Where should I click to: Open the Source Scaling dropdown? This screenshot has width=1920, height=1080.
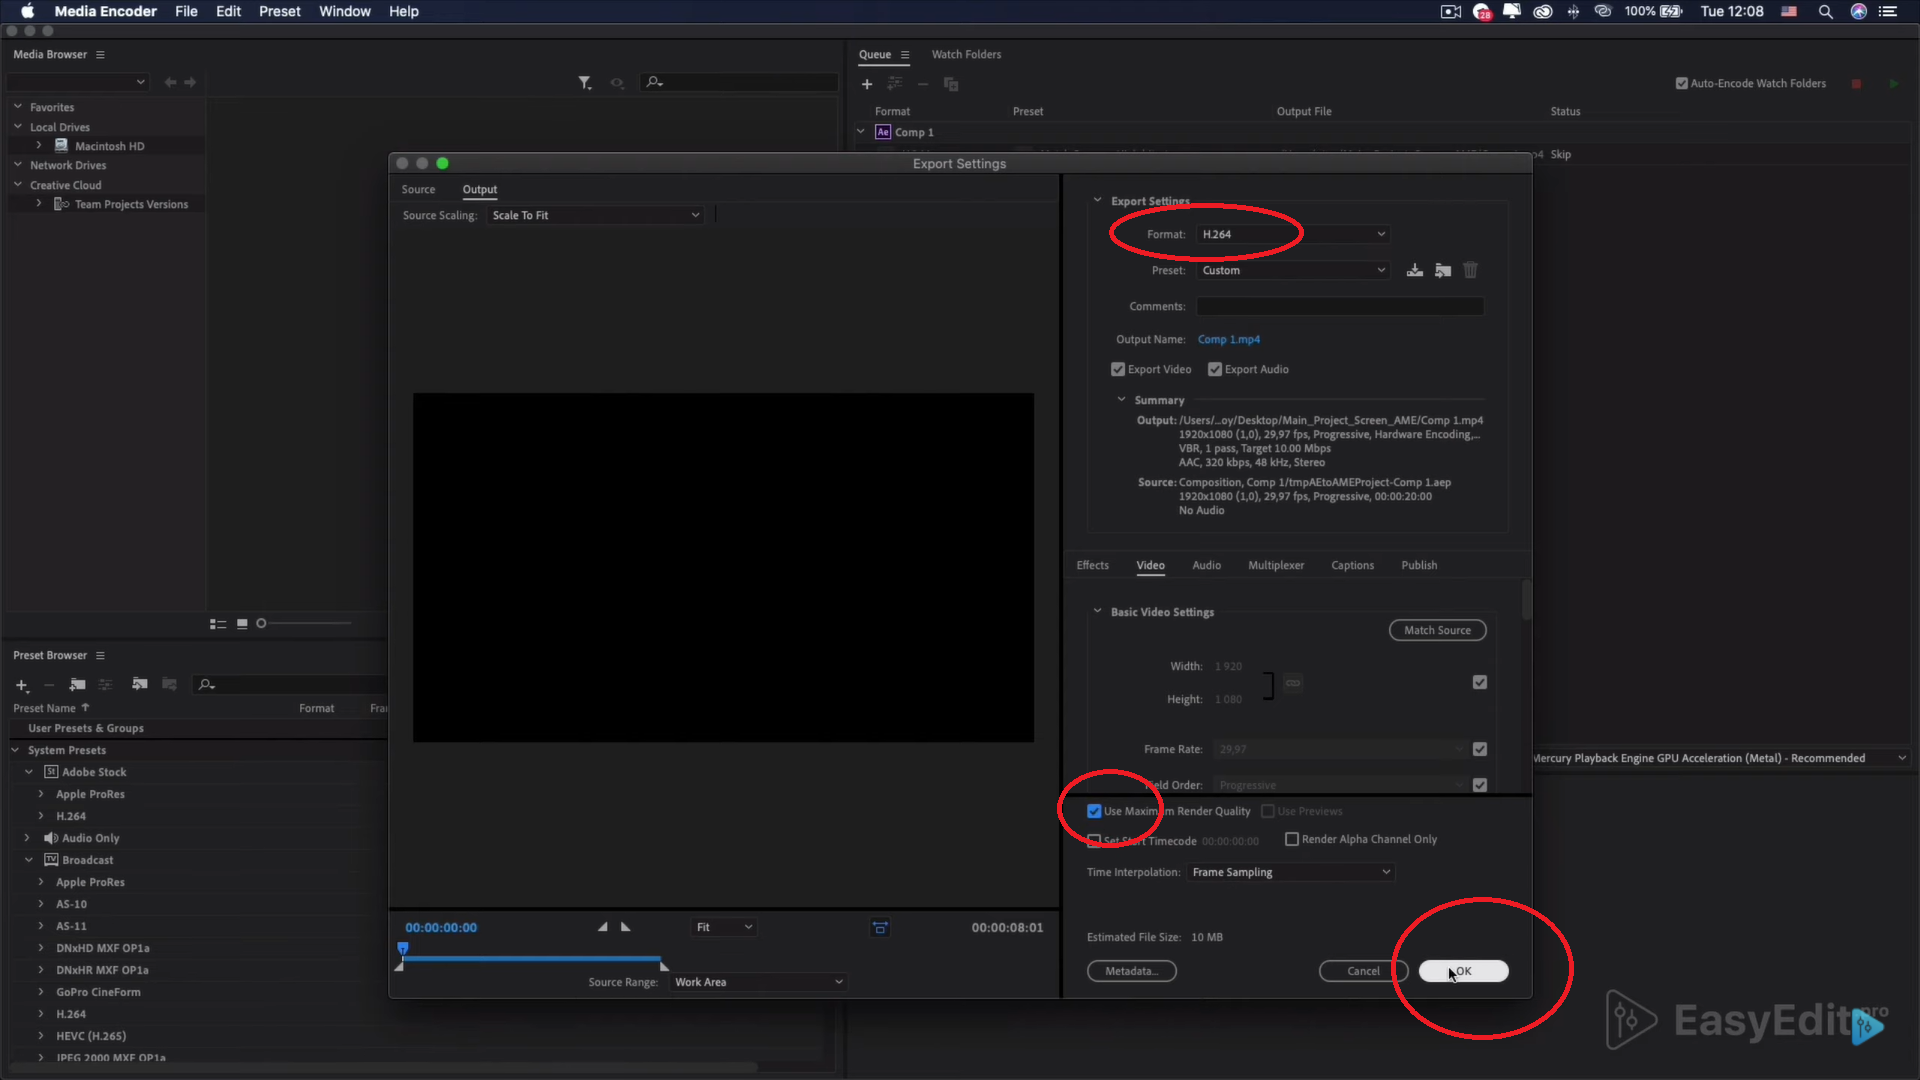(596, 215)
